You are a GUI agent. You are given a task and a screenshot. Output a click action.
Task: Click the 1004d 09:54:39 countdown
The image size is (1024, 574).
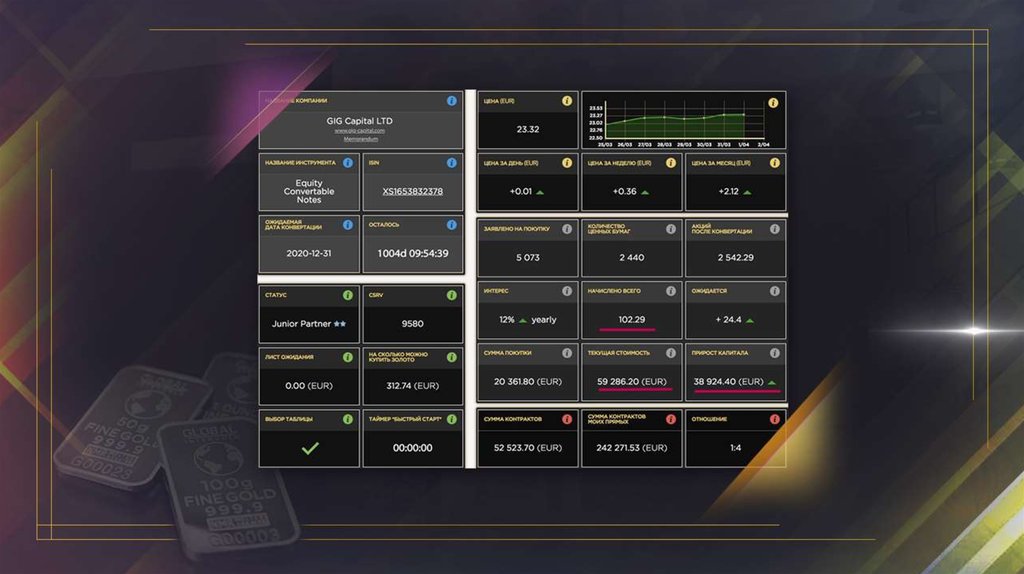pyautogui.click(x=413, y=253)
